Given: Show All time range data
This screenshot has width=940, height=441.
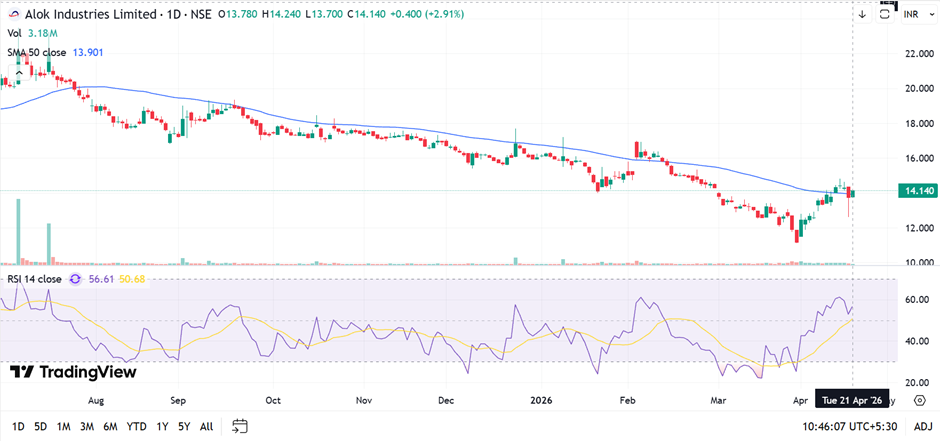Looking at the screenshot, I should click(206, 426).
